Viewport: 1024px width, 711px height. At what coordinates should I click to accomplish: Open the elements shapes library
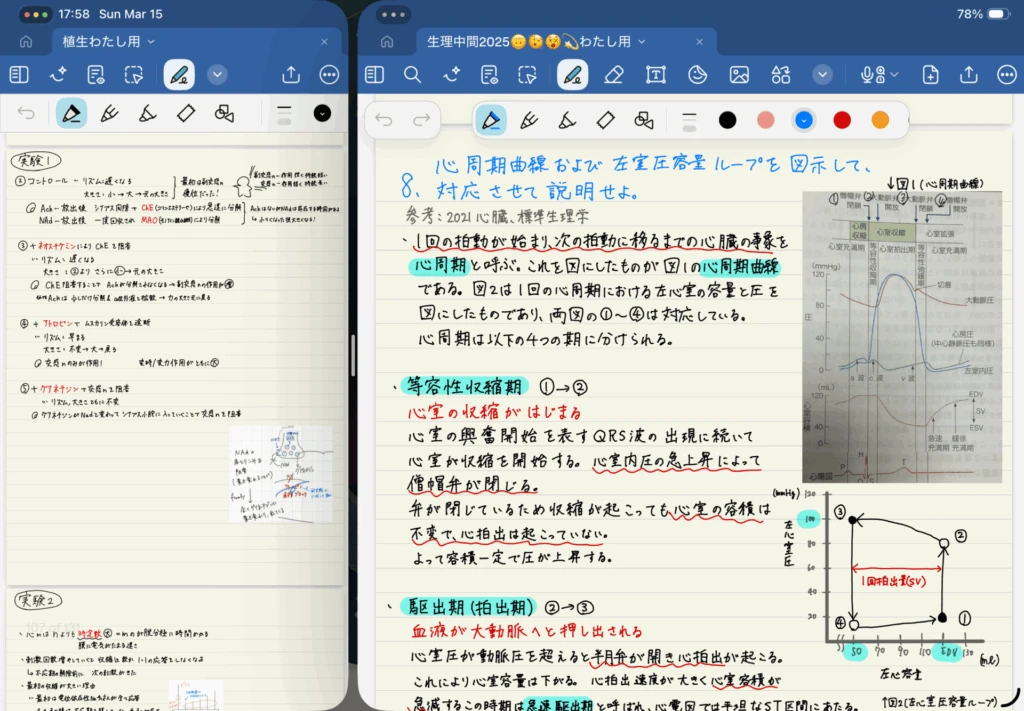(x=780, y=75)
